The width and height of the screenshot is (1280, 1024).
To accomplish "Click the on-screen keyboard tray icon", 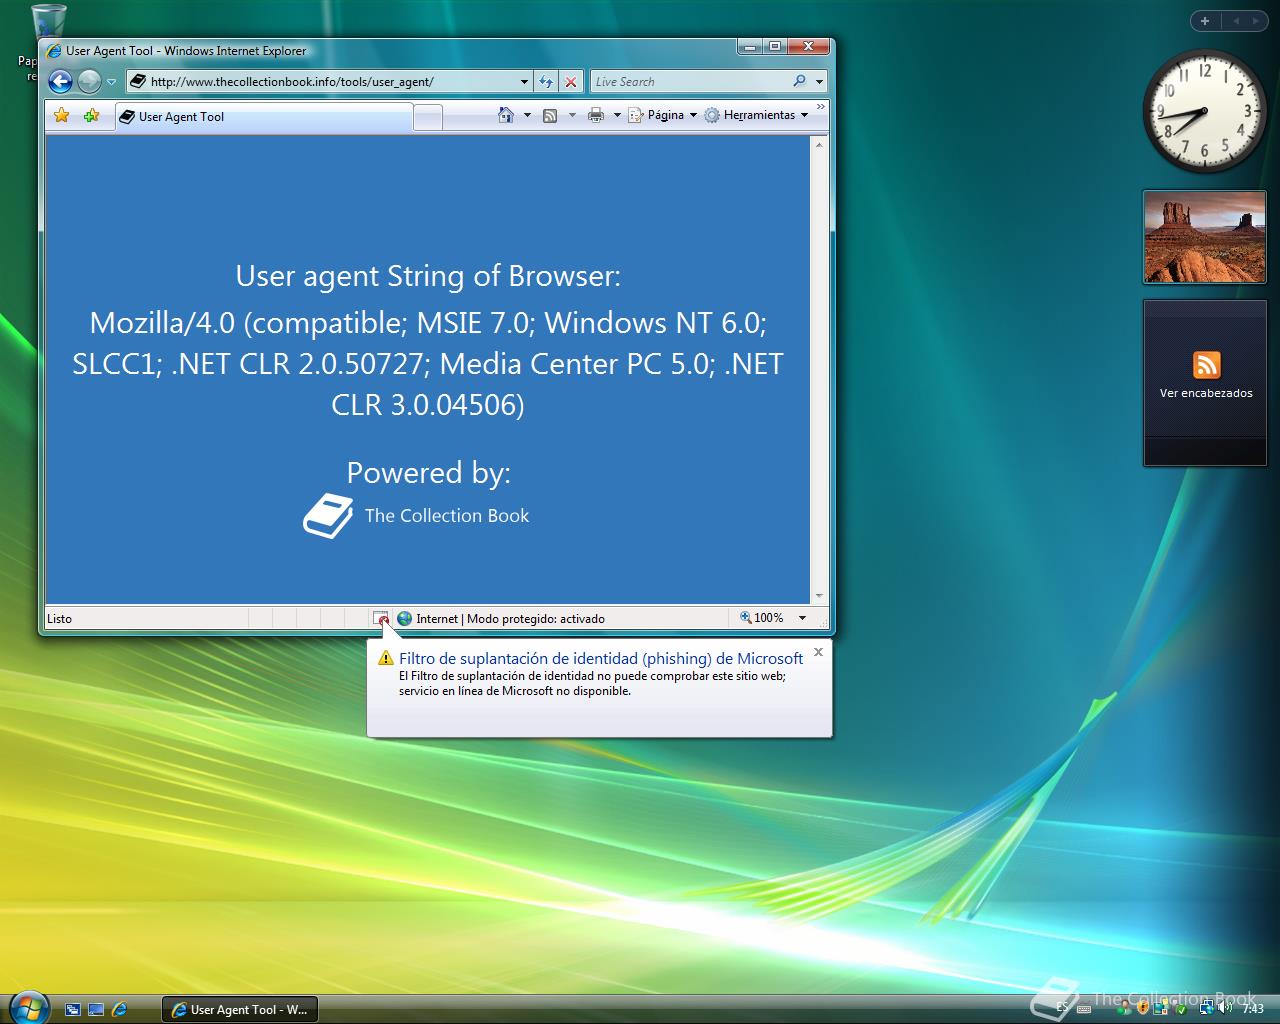I will [x=1084, y=1009].
